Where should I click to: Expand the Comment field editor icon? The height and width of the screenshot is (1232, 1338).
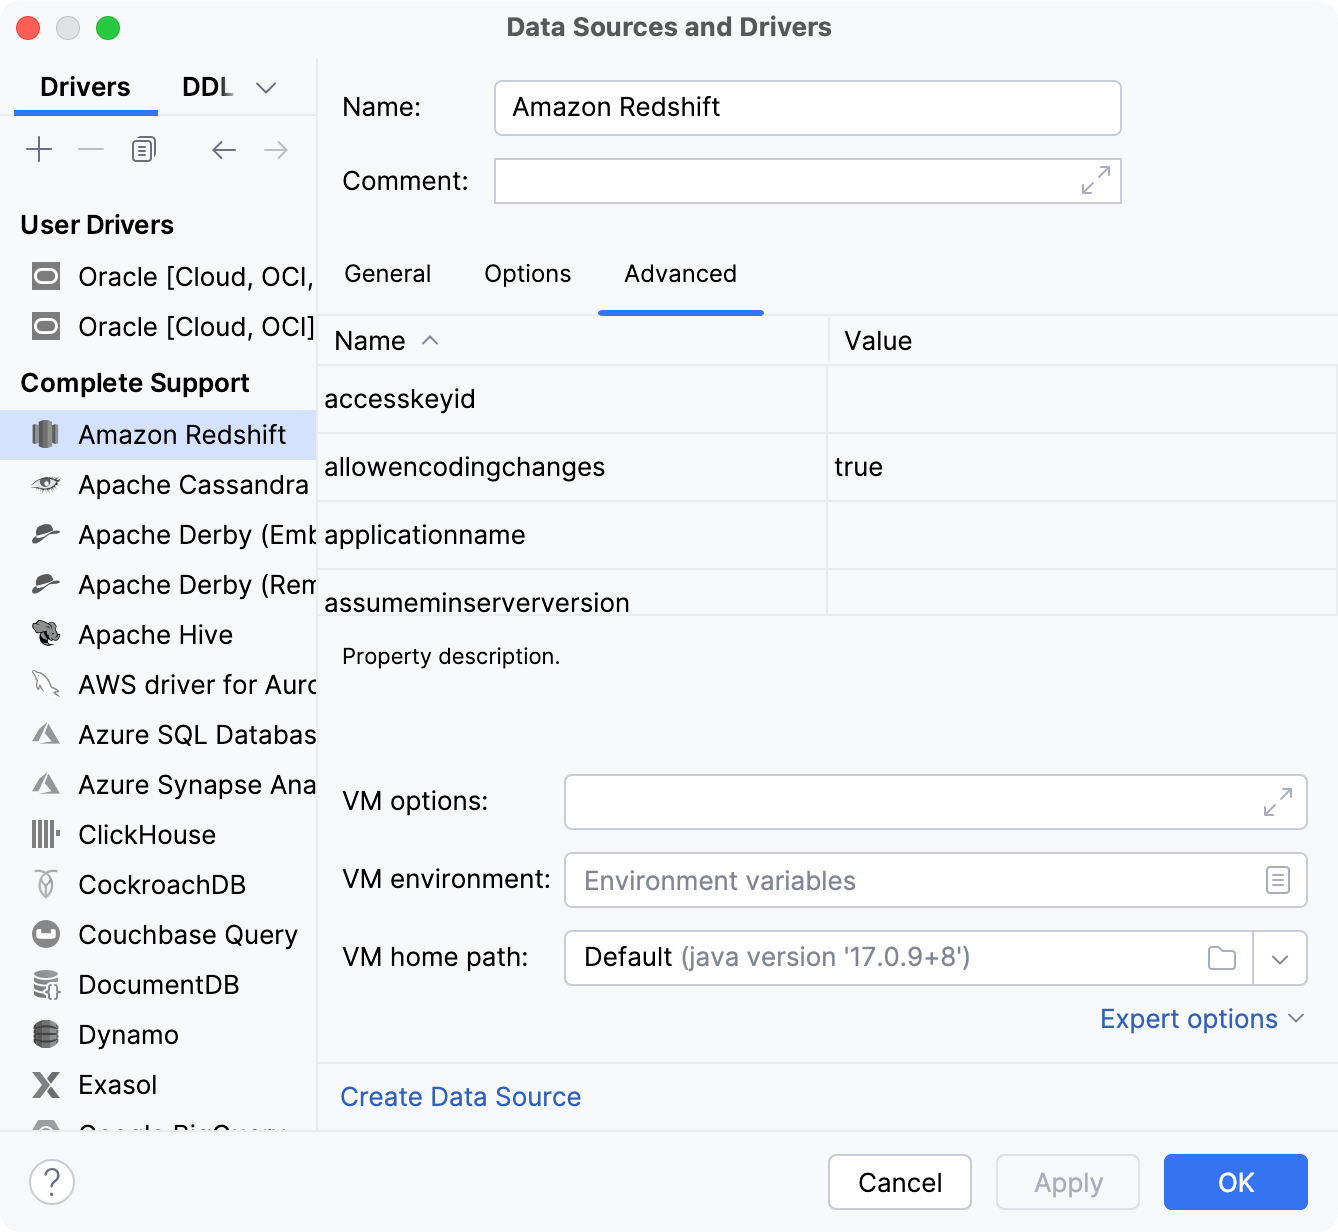tap(1096, 181)
